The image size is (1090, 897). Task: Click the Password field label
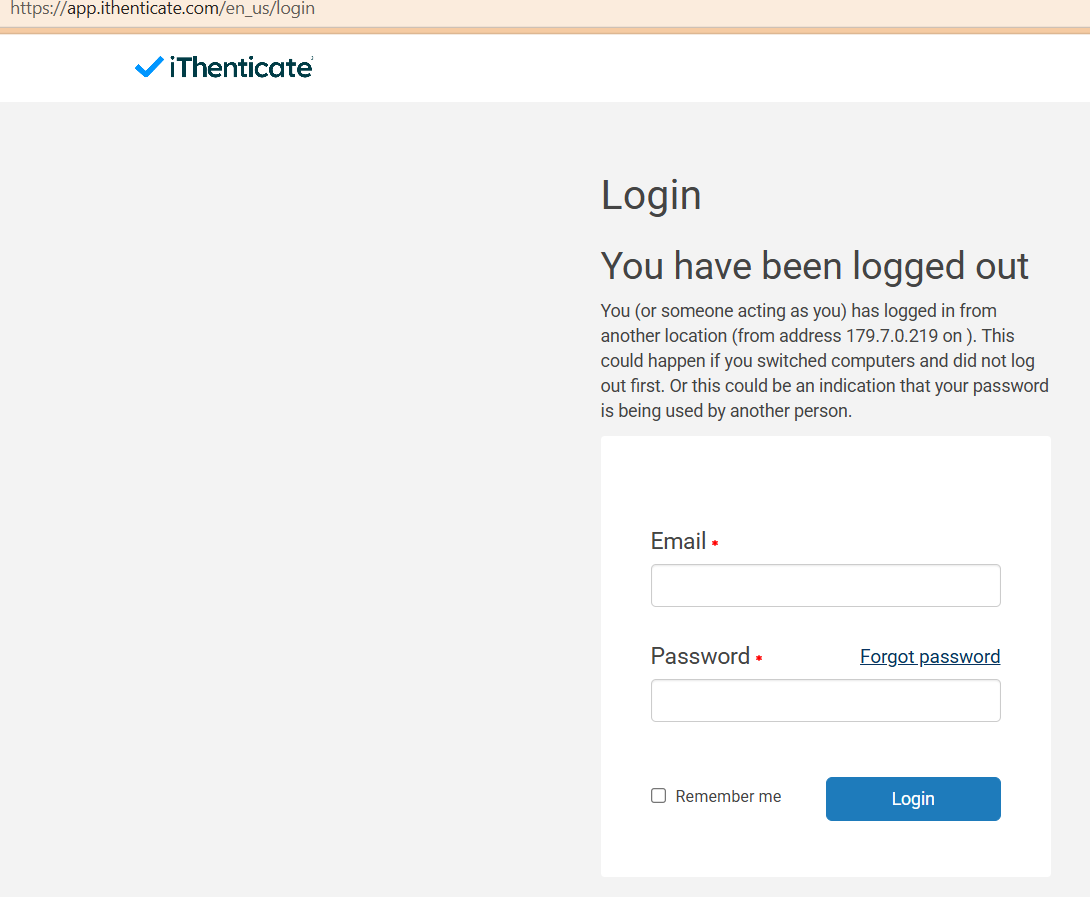[x=700, y=656]
